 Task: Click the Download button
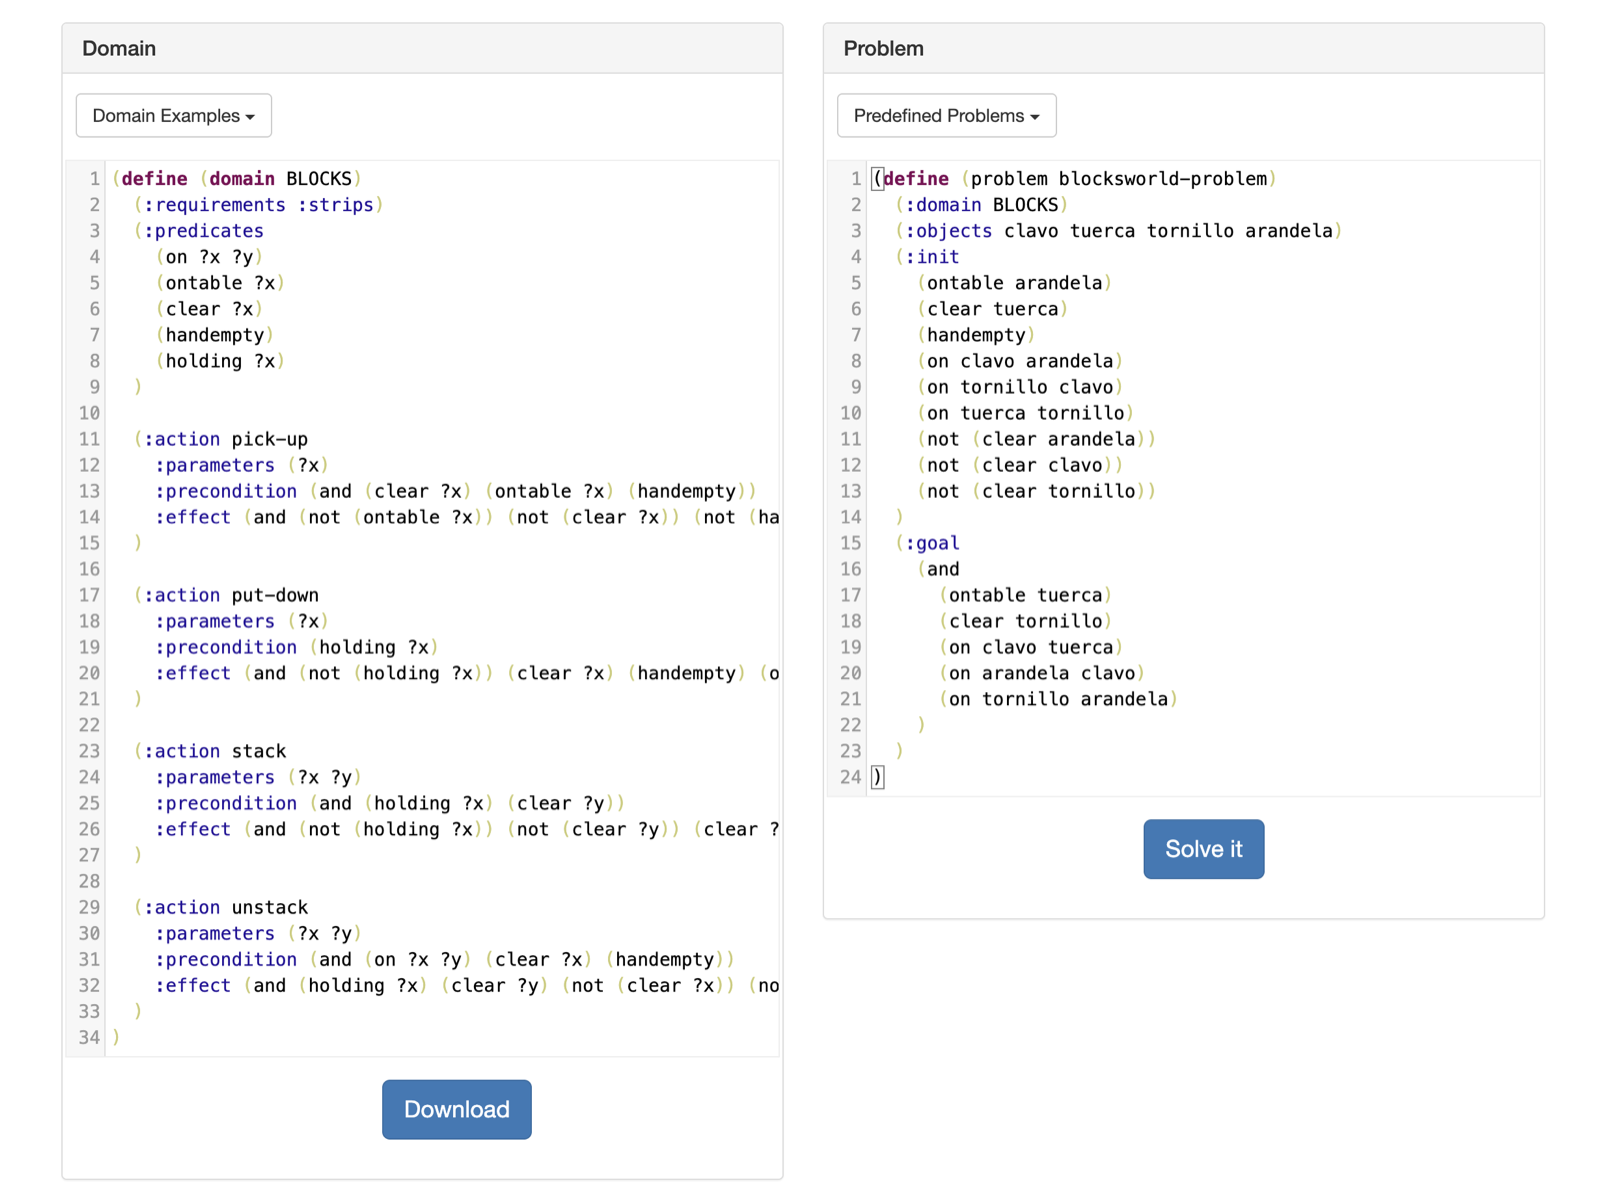(457, 1109)
